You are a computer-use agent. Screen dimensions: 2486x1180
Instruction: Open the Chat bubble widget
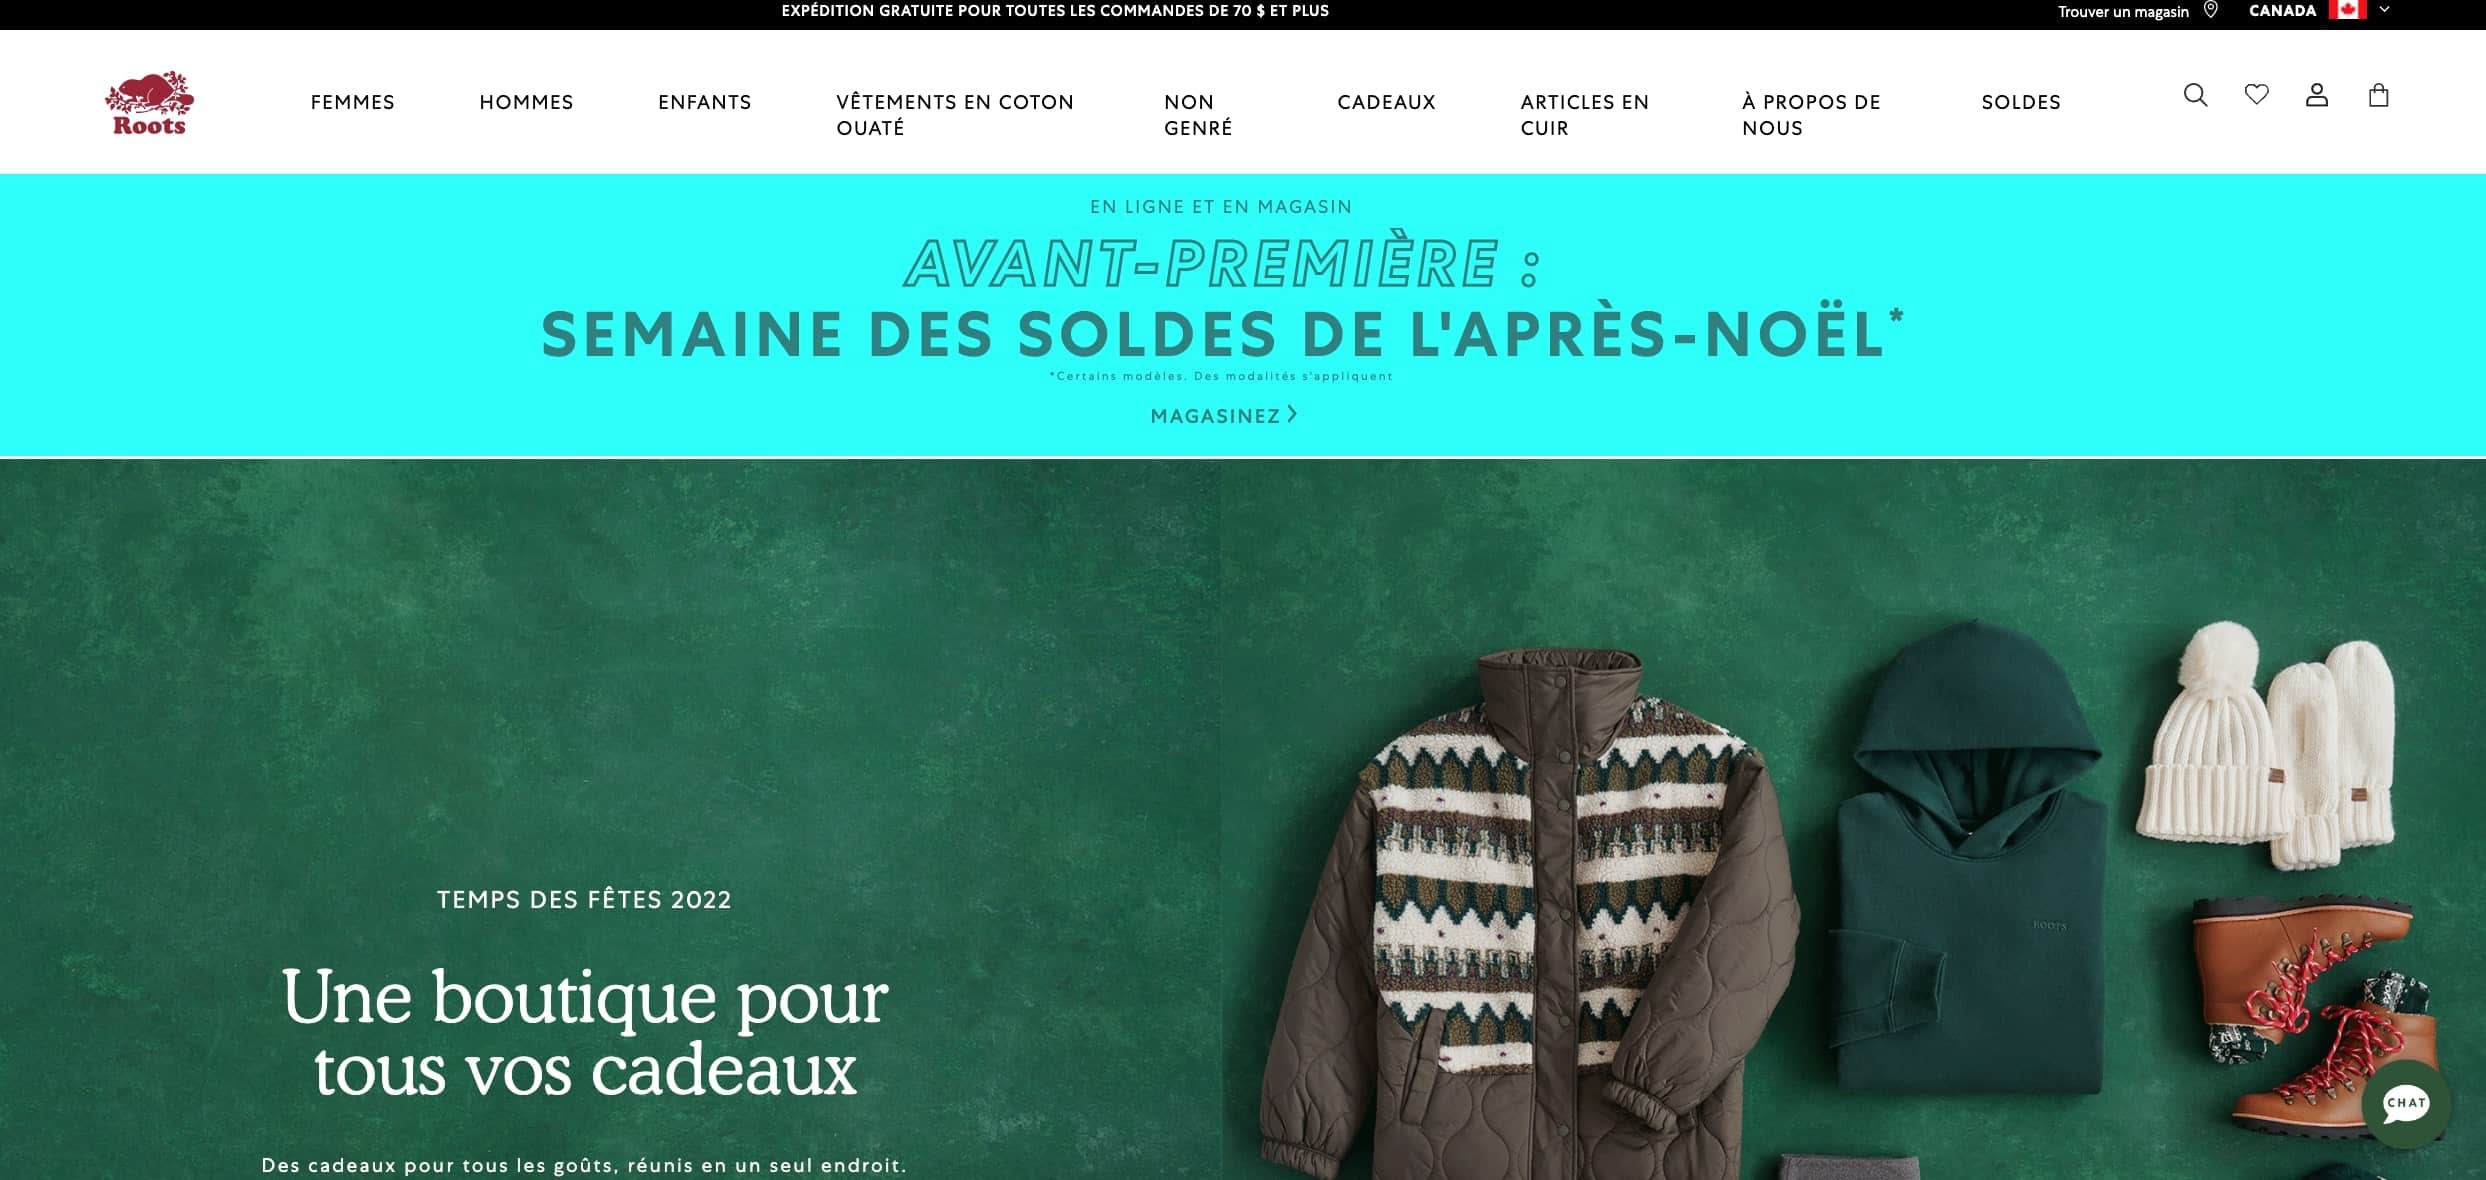tap(2405, 1103)
